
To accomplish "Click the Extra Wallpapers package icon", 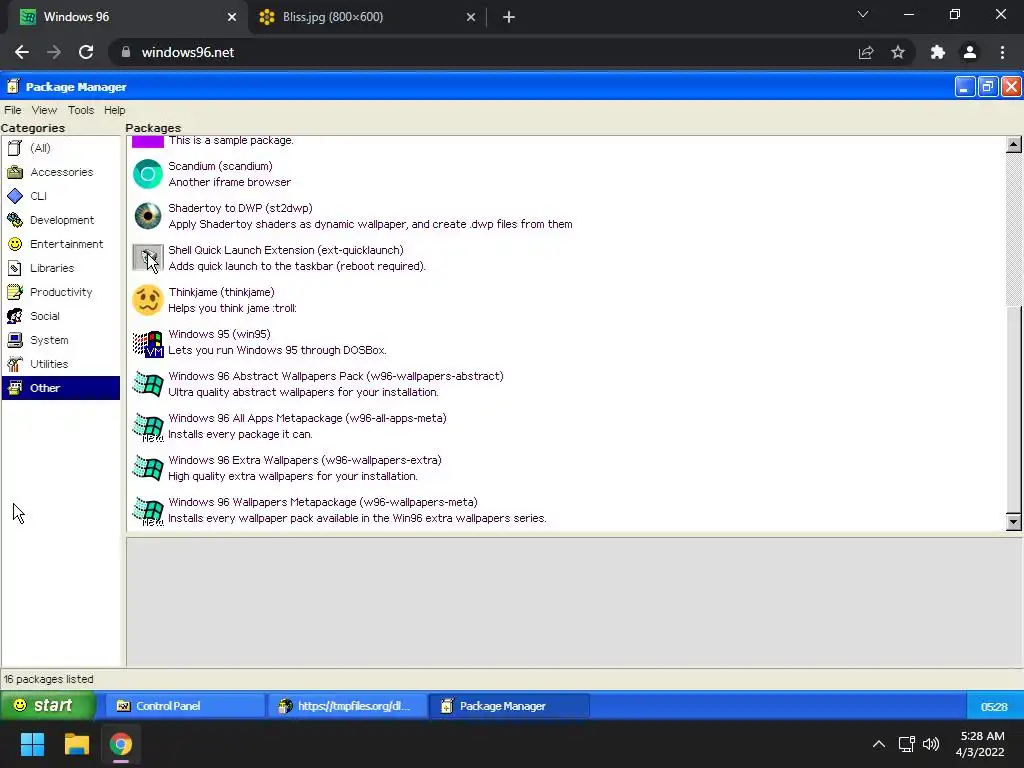I will point(148,468).
